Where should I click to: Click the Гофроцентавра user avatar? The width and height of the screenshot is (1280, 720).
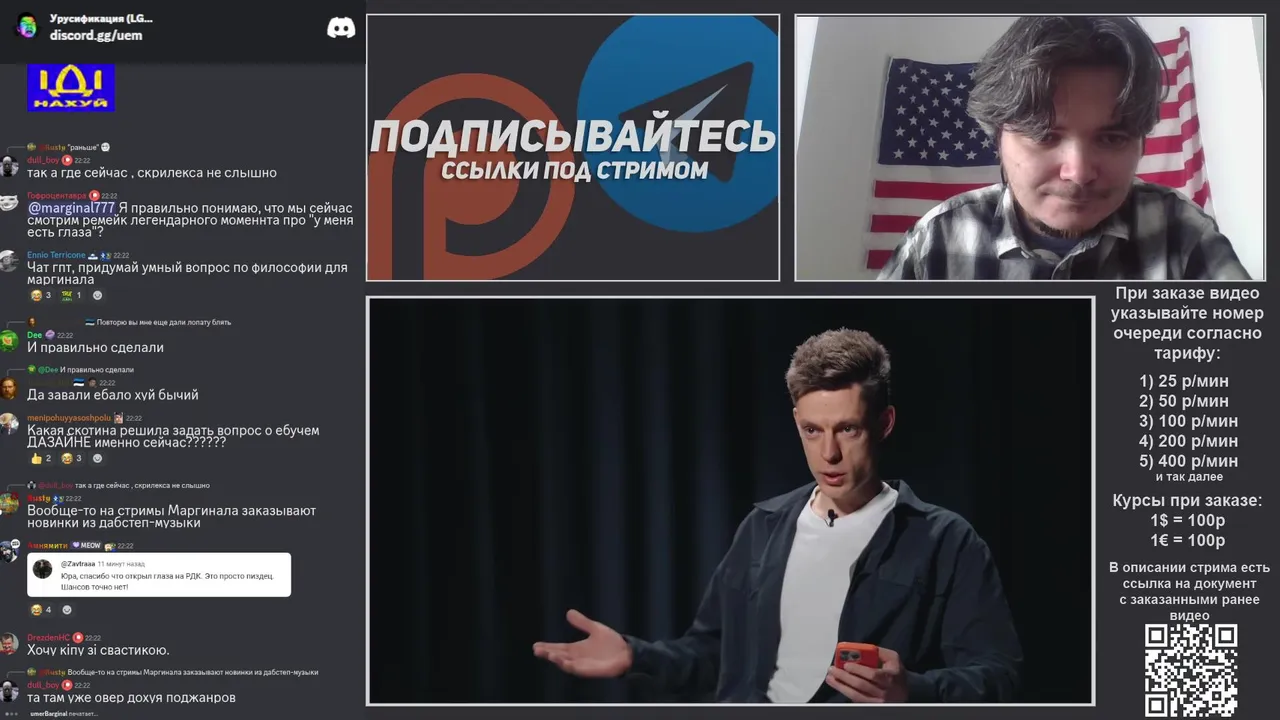[9, 203]
